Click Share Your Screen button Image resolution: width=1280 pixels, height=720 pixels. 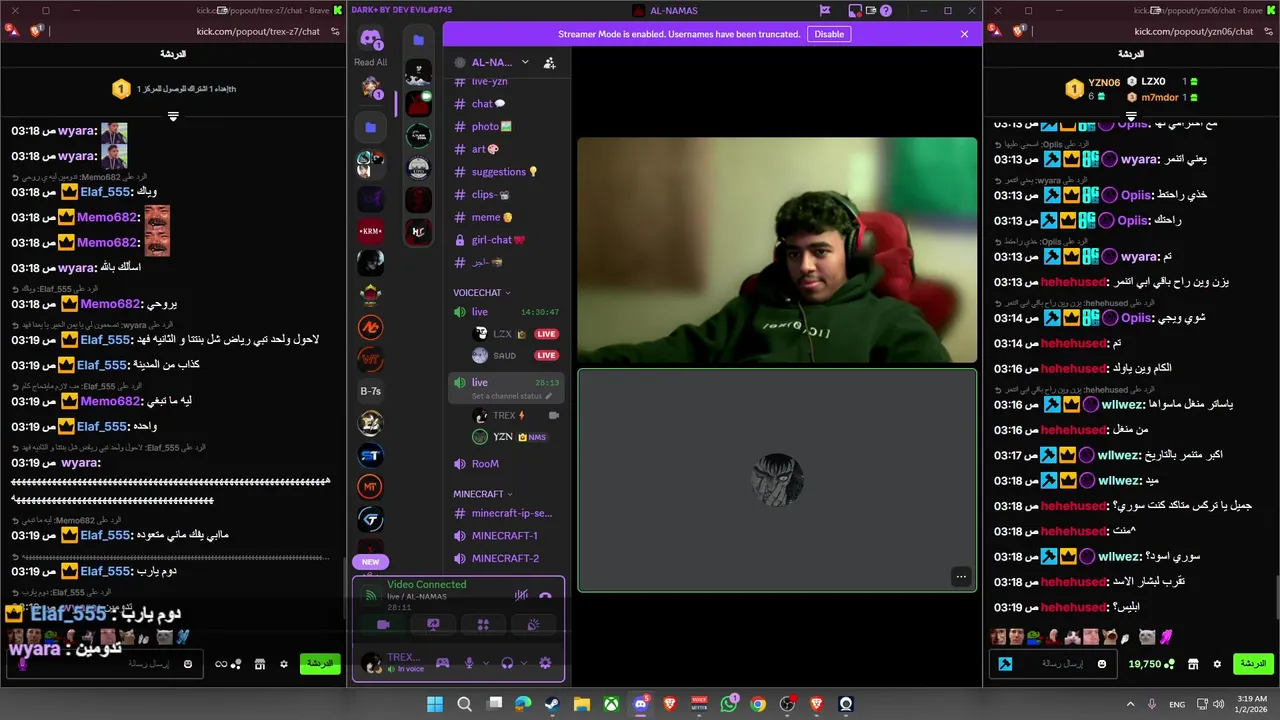point(433,624)
